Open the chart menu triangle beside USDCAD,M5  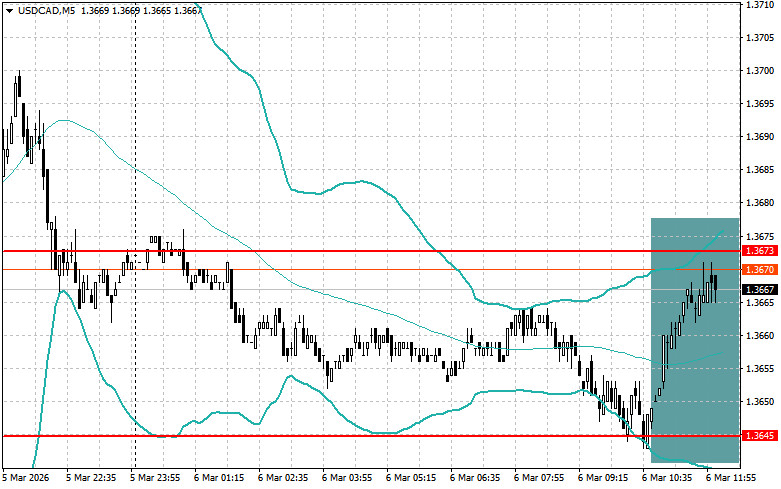(9, 10)
